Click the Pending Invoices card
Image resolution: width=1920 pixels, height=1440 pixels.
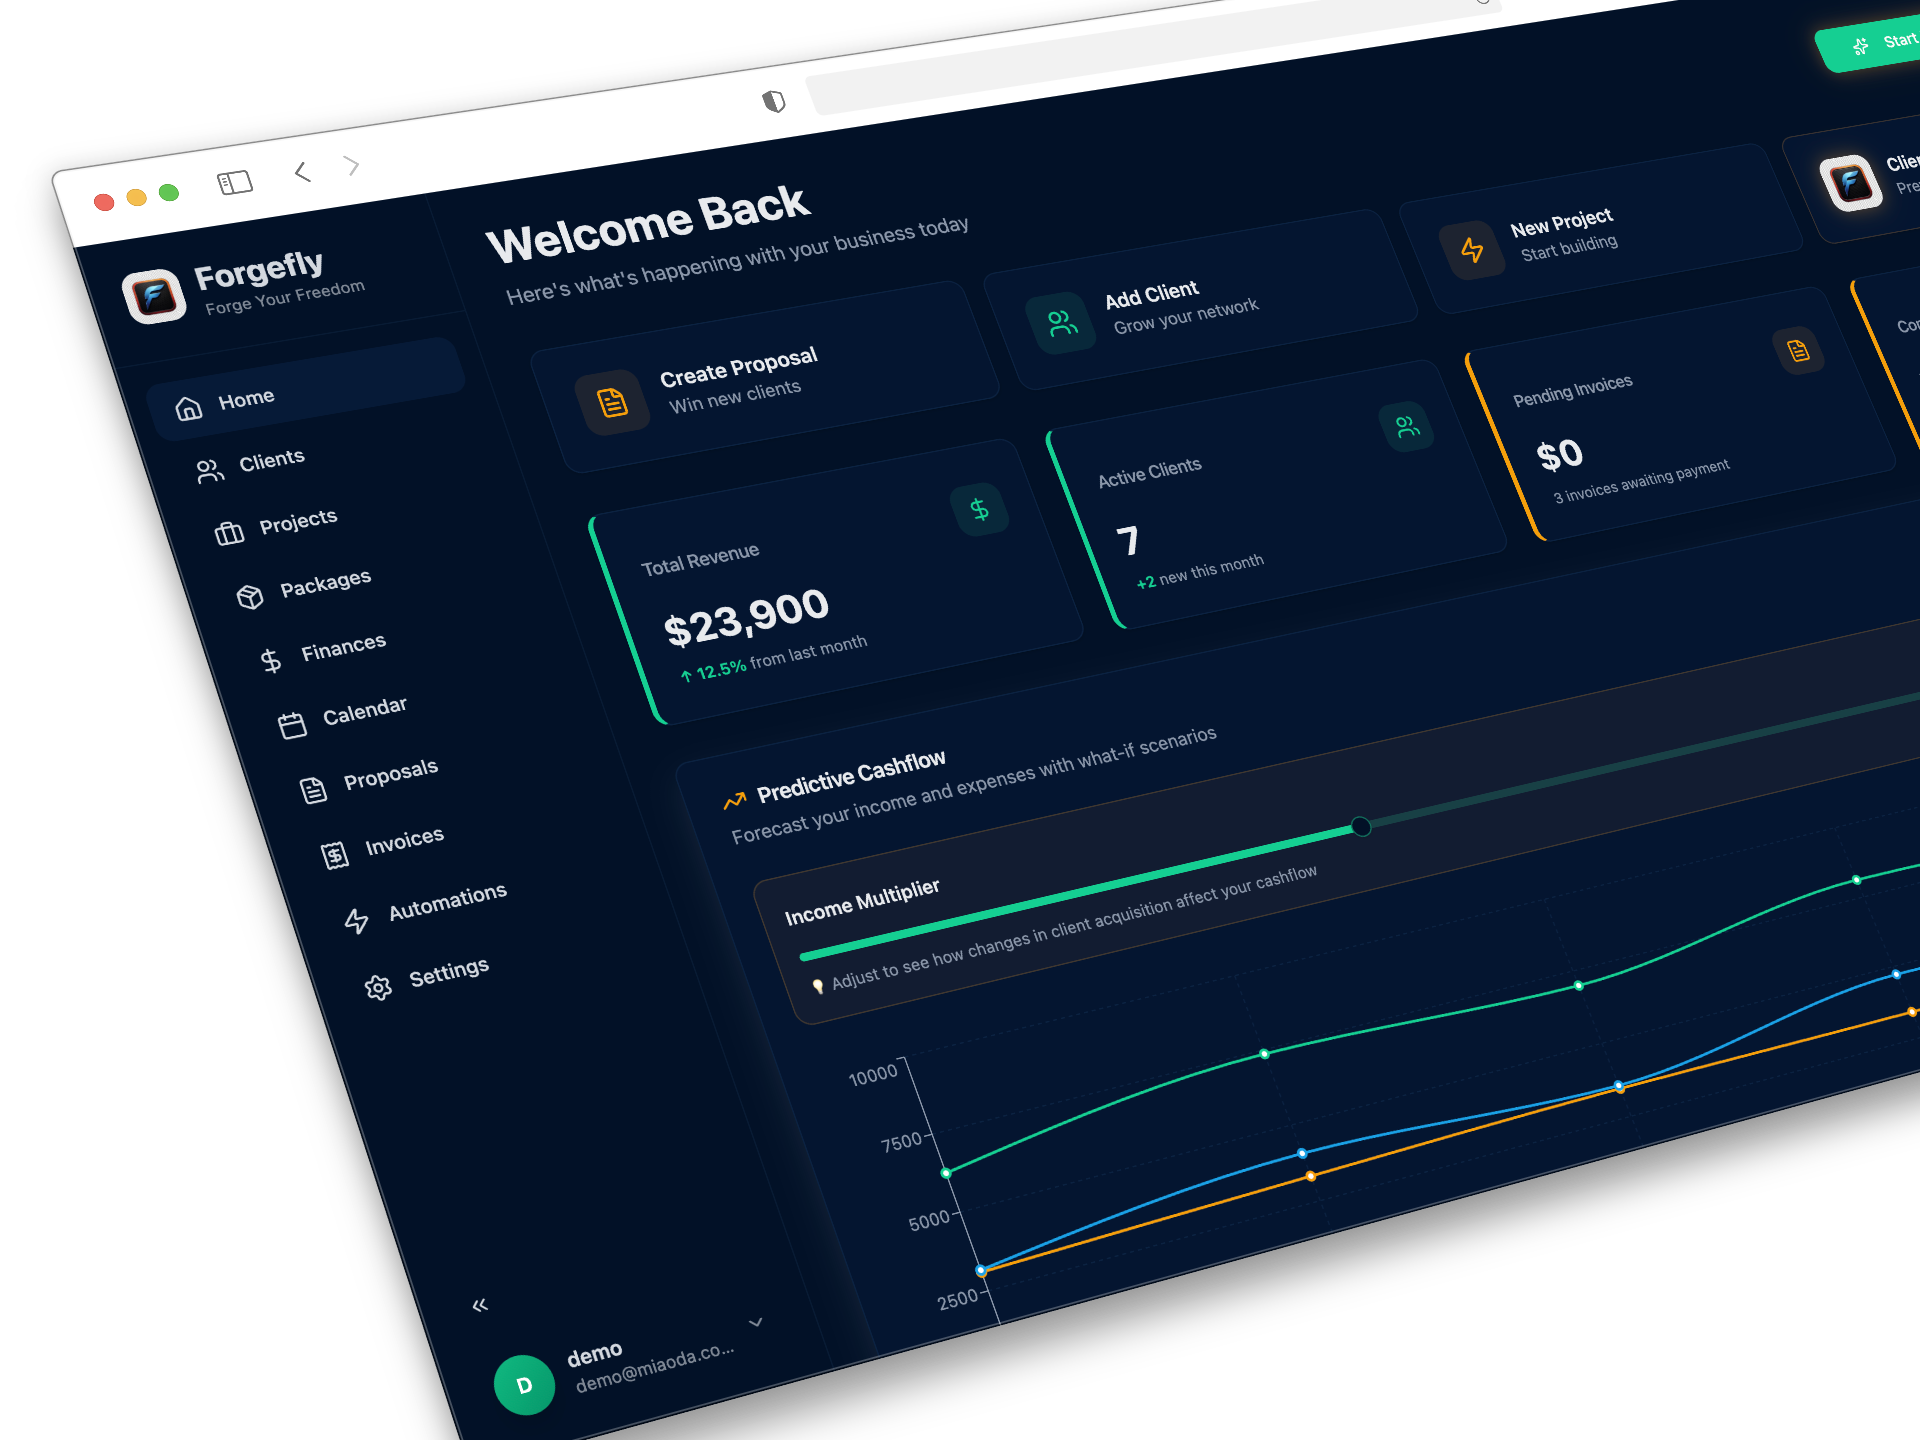coord(1680,414)
